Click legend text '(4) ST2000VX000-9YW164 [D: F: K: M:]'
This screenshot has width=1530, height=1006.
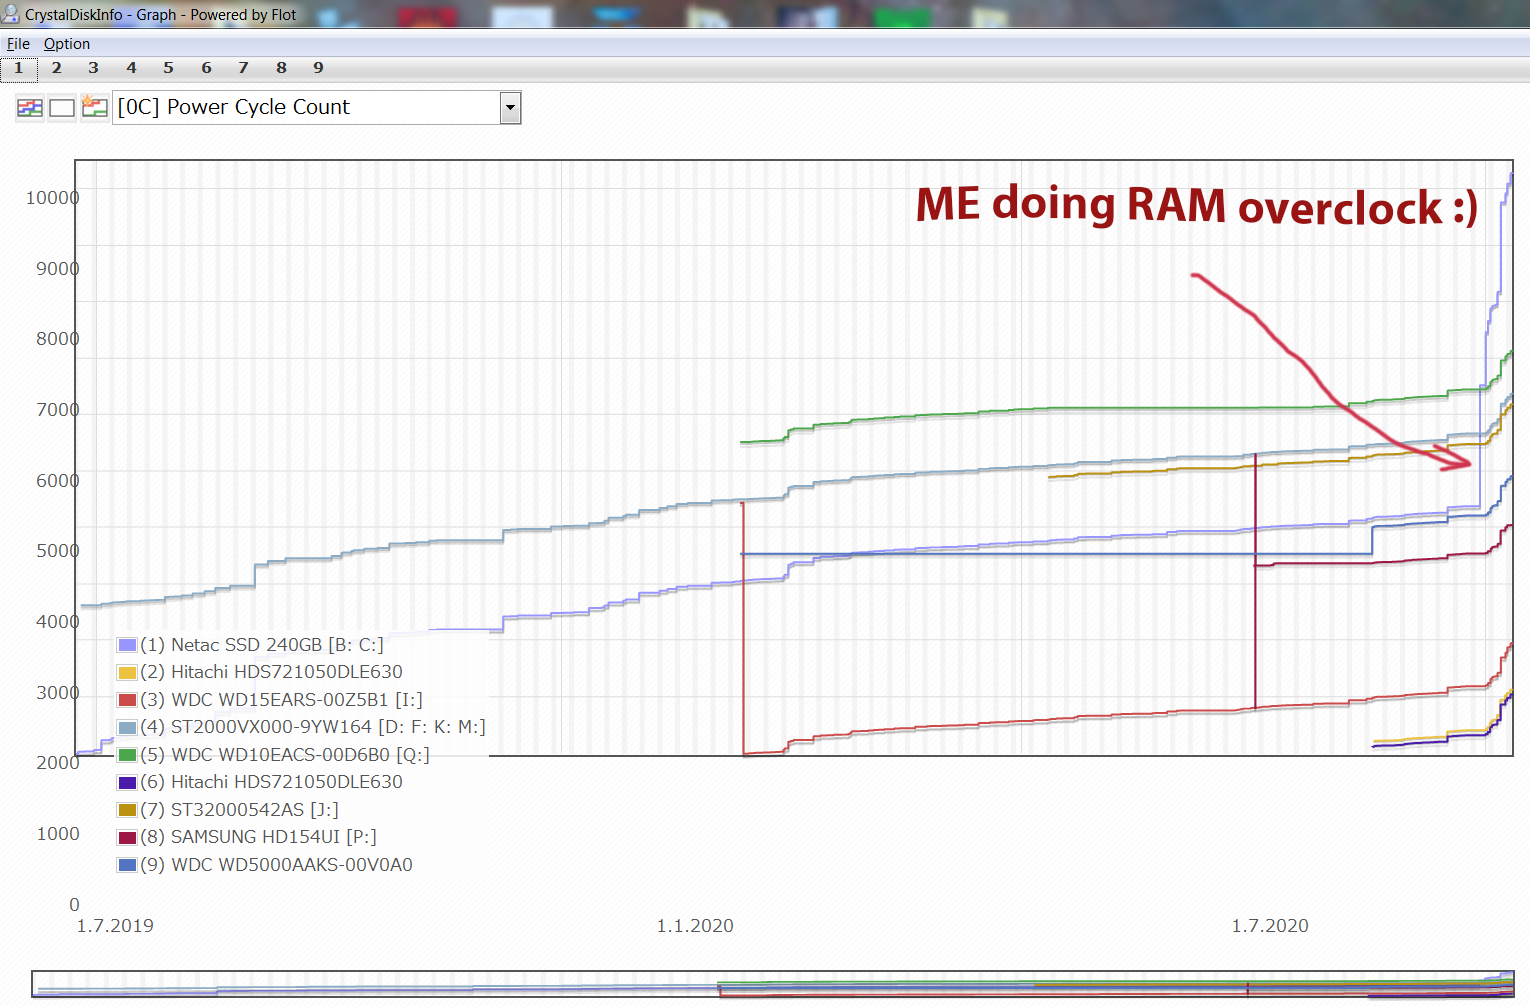click(x=313, y=727)
